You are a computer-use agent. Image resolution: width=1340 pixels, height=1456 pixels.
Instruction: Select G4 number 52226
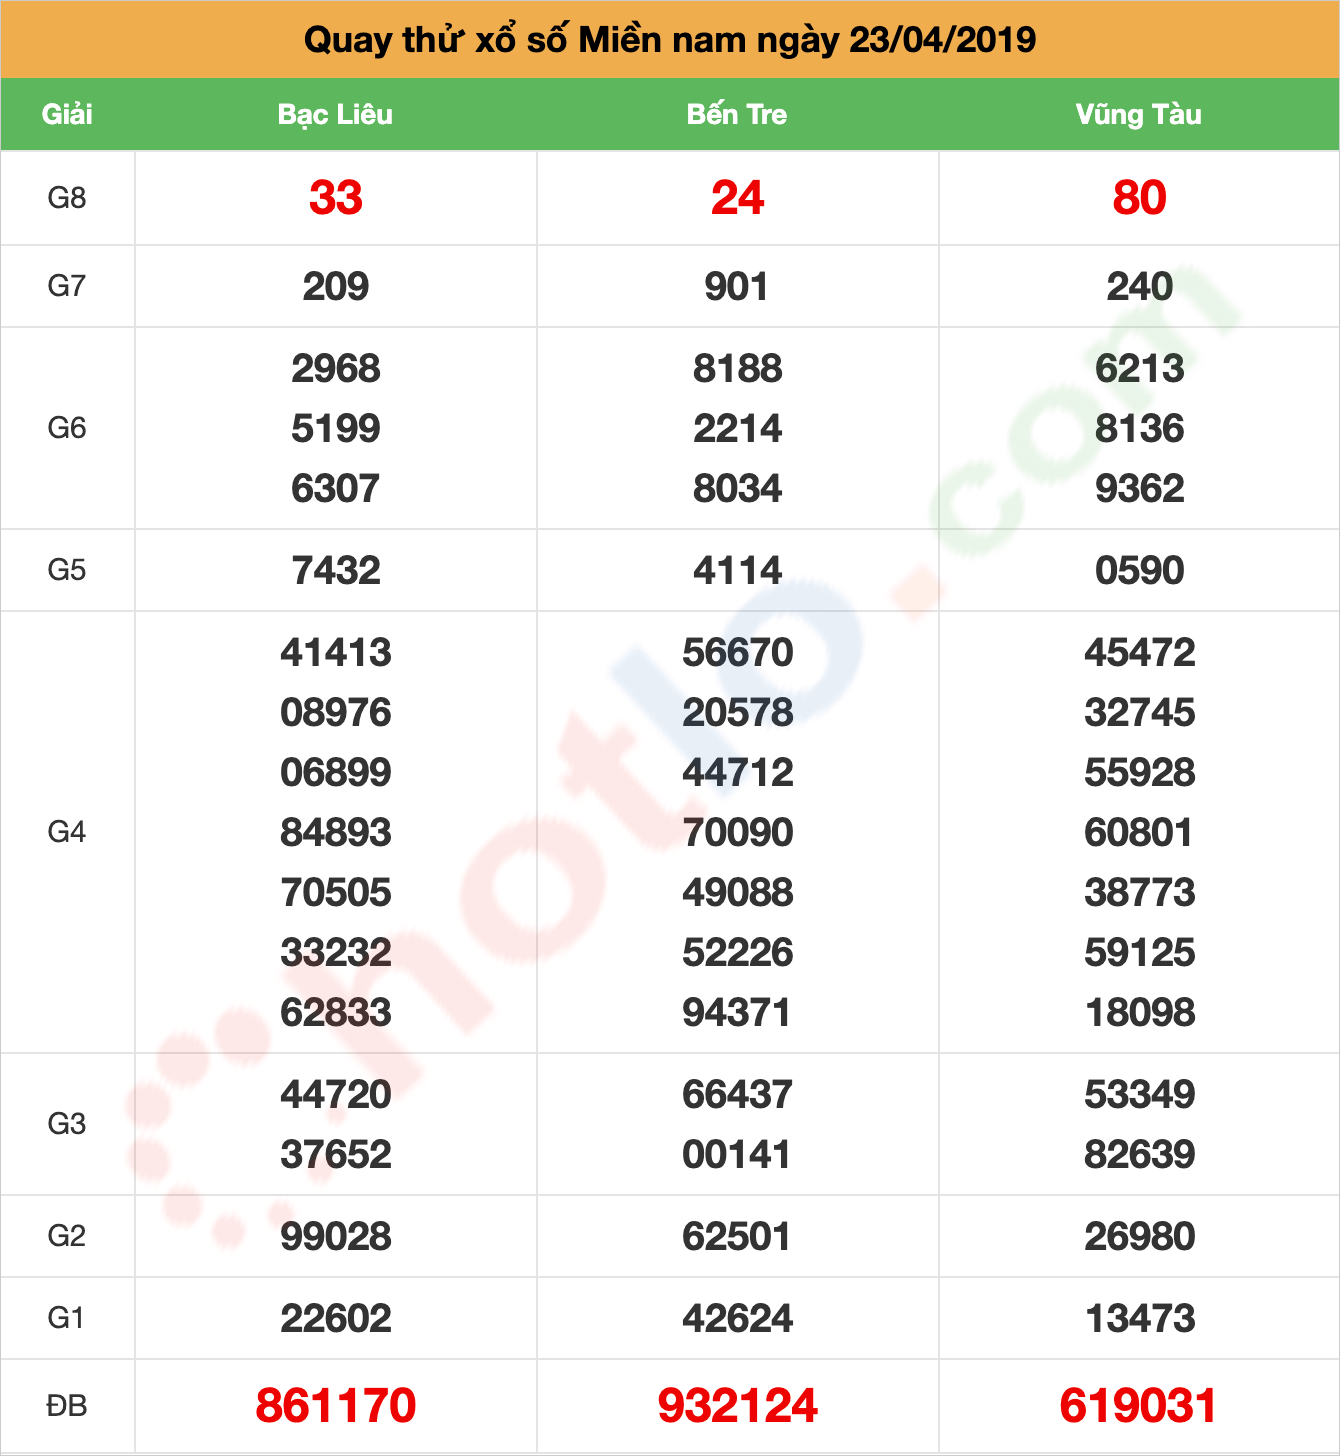(x=737, y=953)
